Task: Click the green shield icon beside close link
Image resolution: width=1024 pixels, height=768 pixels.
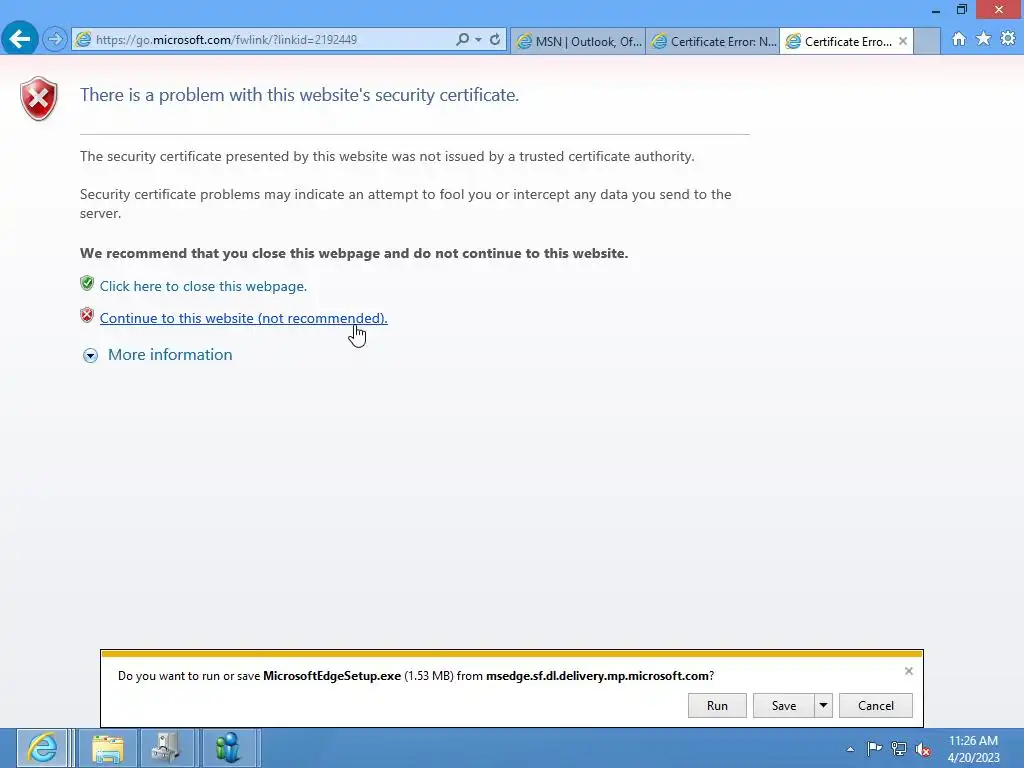Action: (x=87, y=283)
